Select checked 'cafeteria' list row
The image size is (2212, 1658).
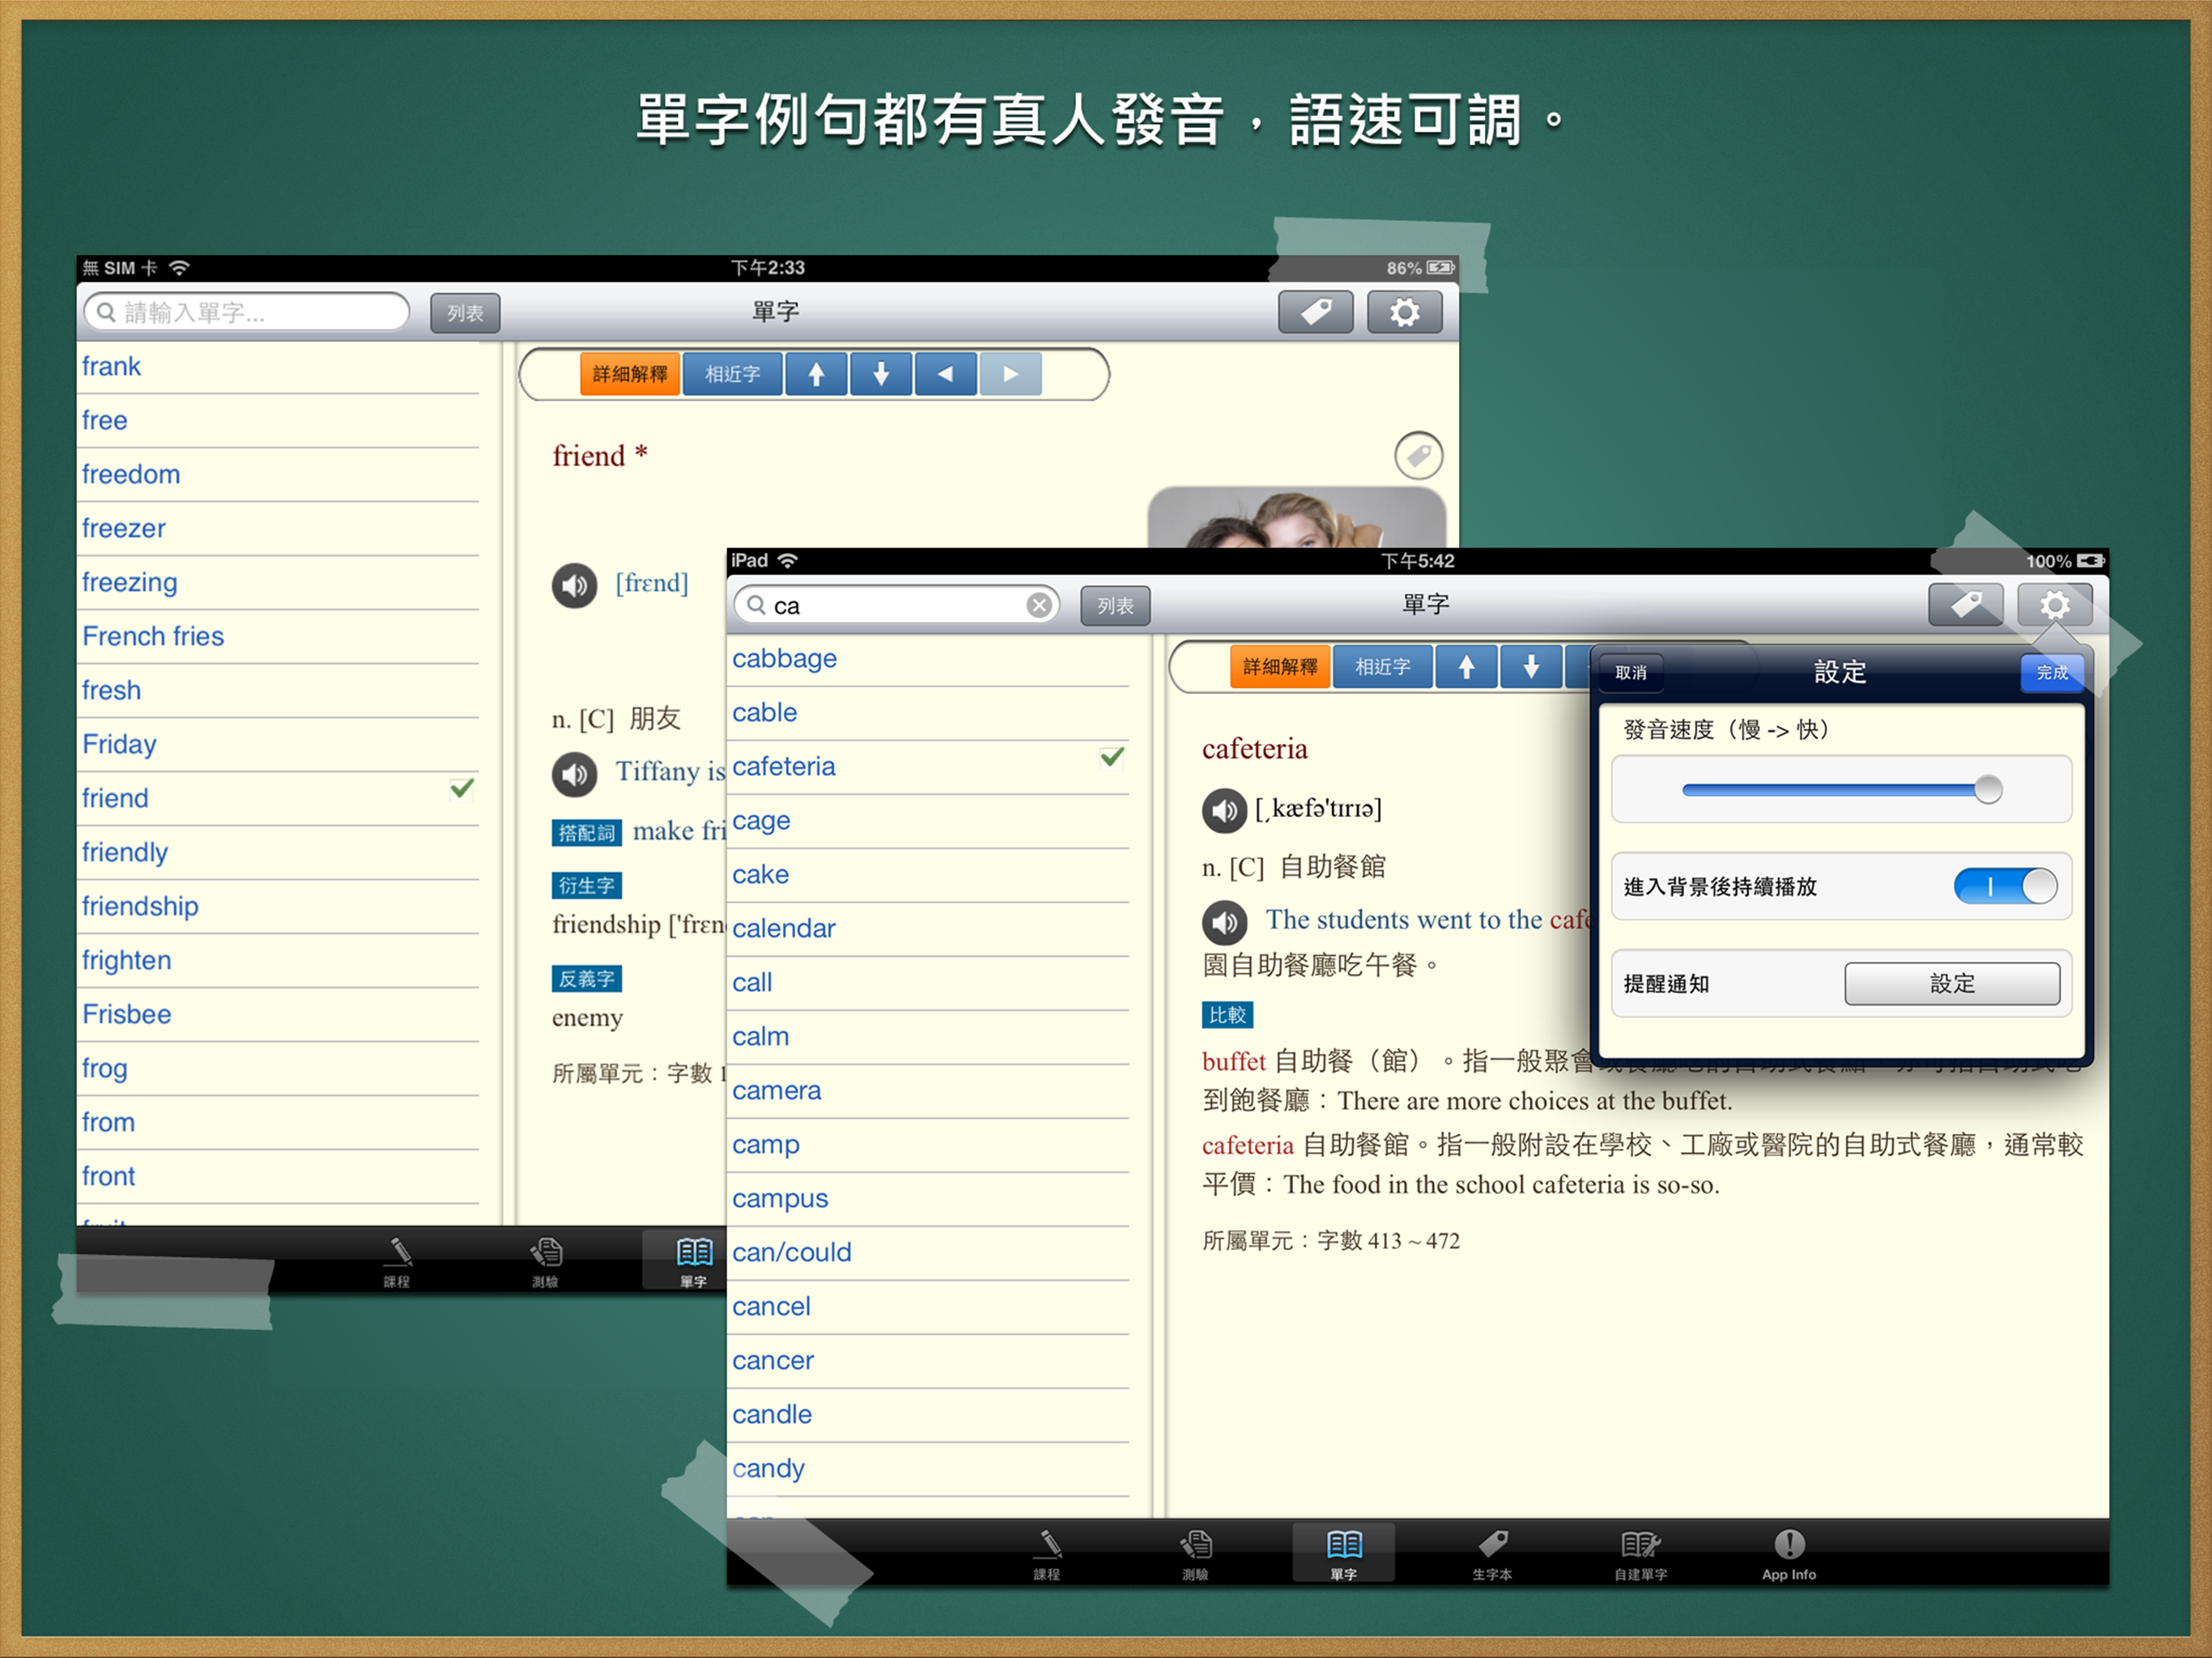[x=928, y=767]
